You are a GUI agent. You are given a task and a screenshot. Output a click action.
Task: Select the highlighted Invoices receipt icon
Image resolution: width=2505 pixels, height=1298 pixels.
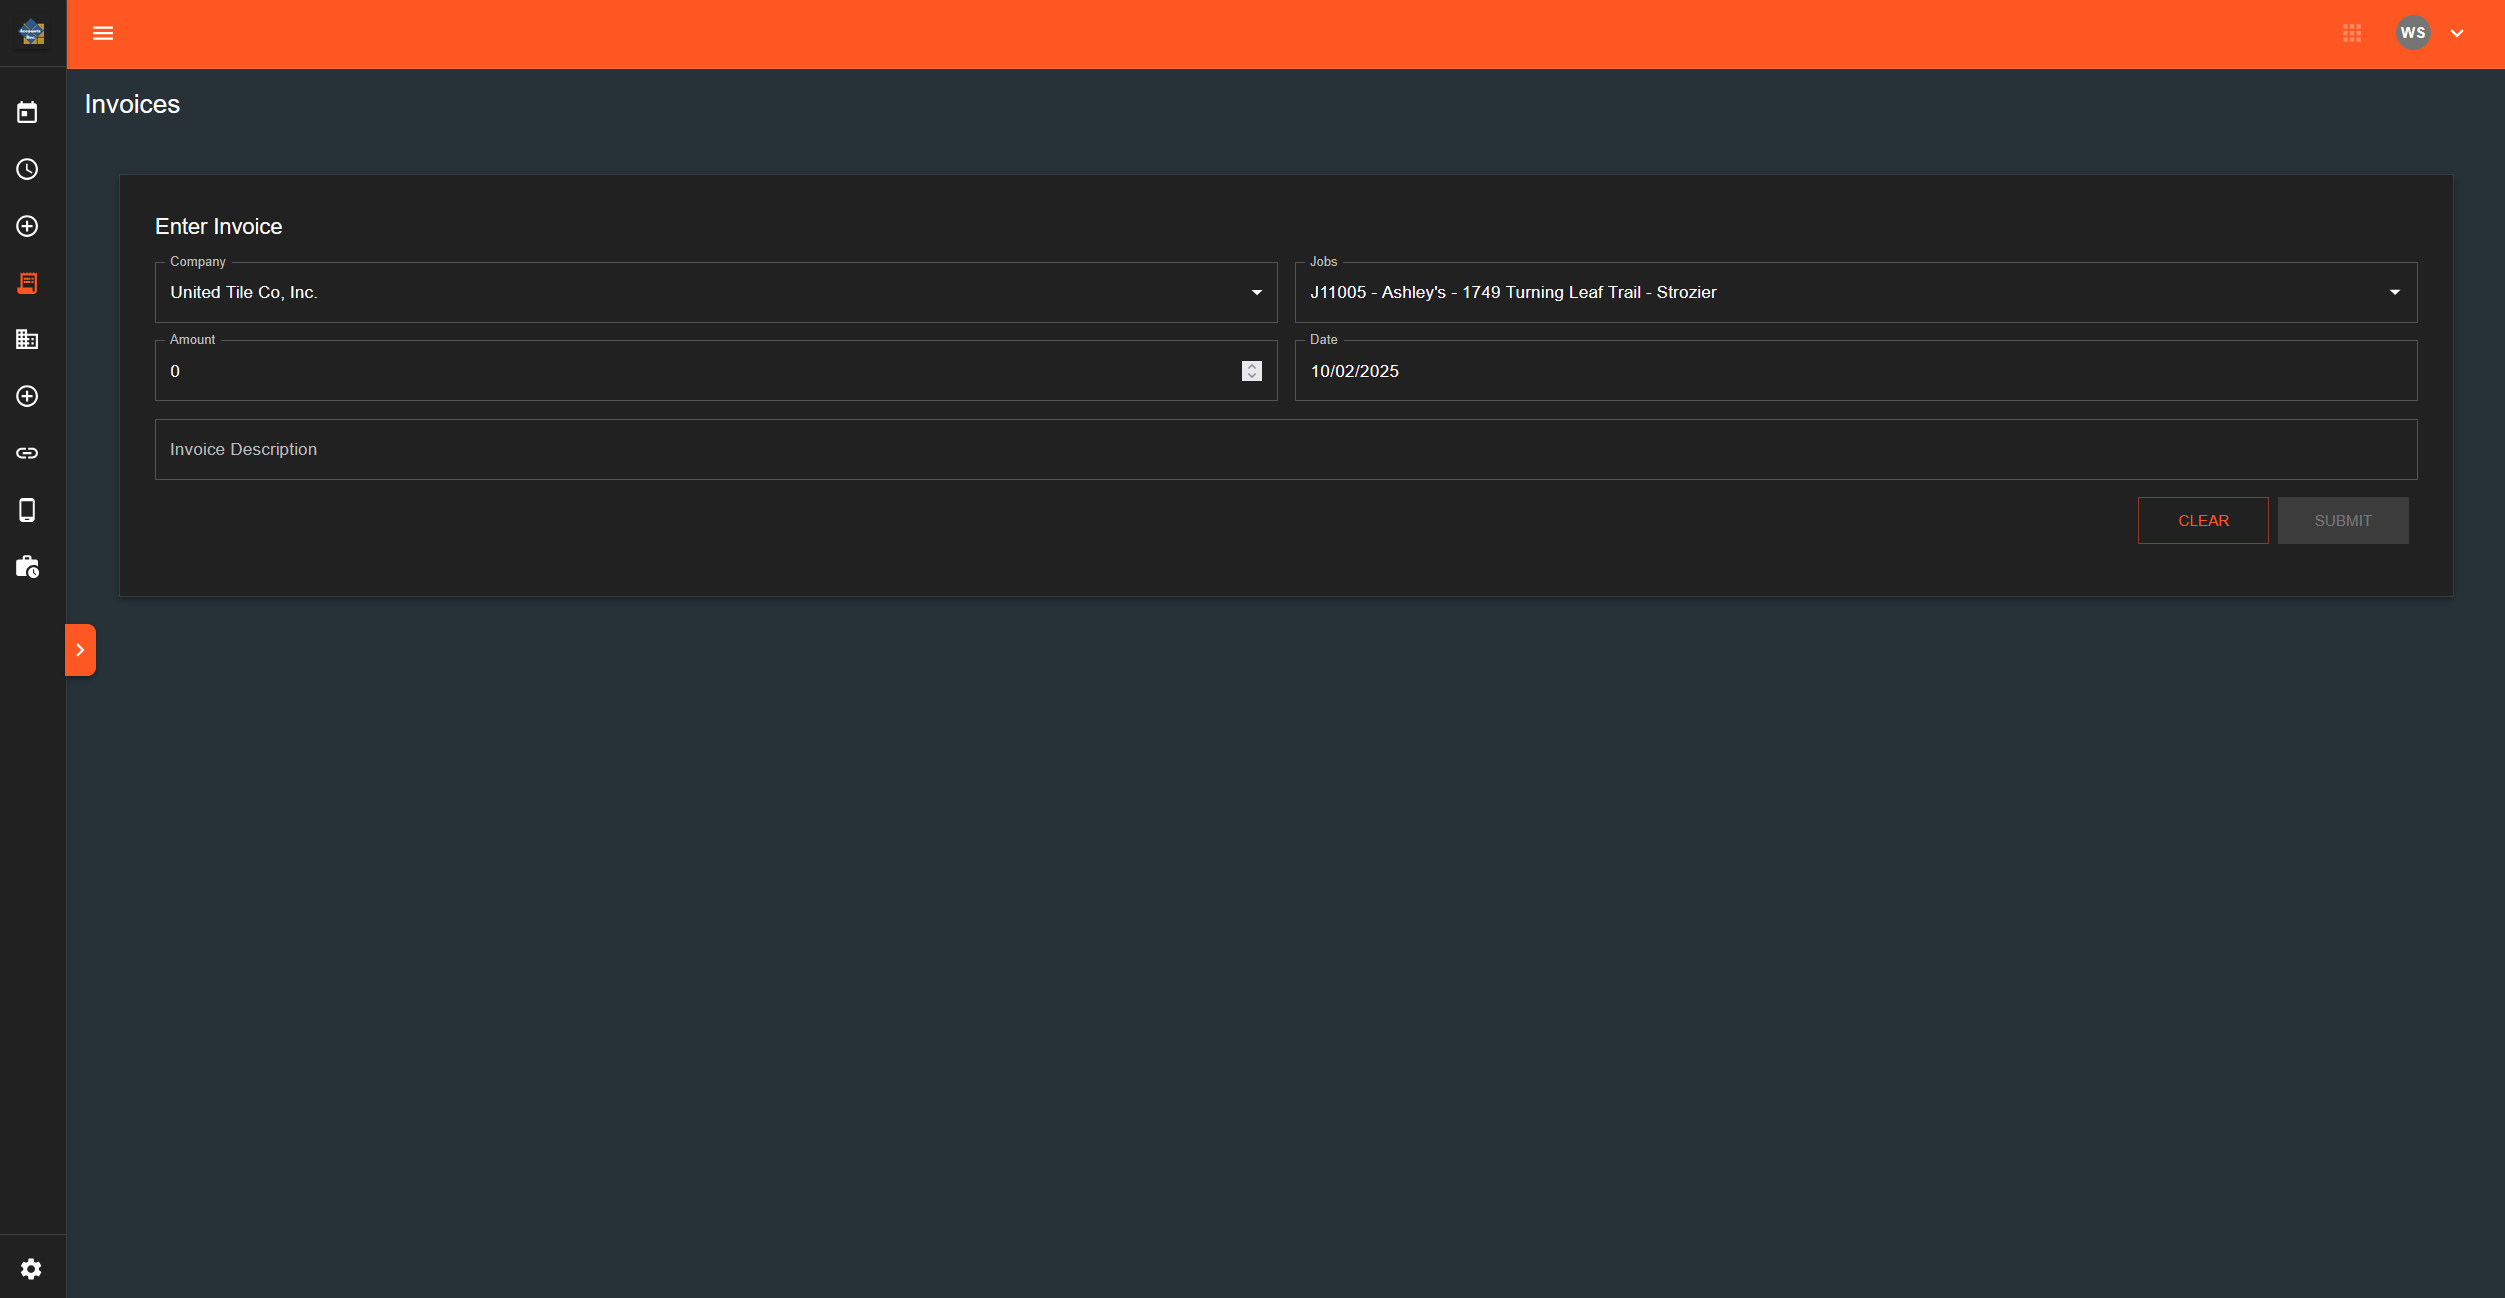pos(27,283)
